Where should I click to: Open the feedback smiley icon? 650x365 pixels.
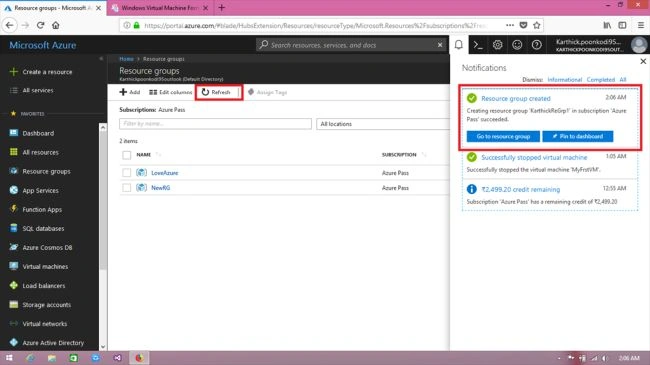coord(517,45)
